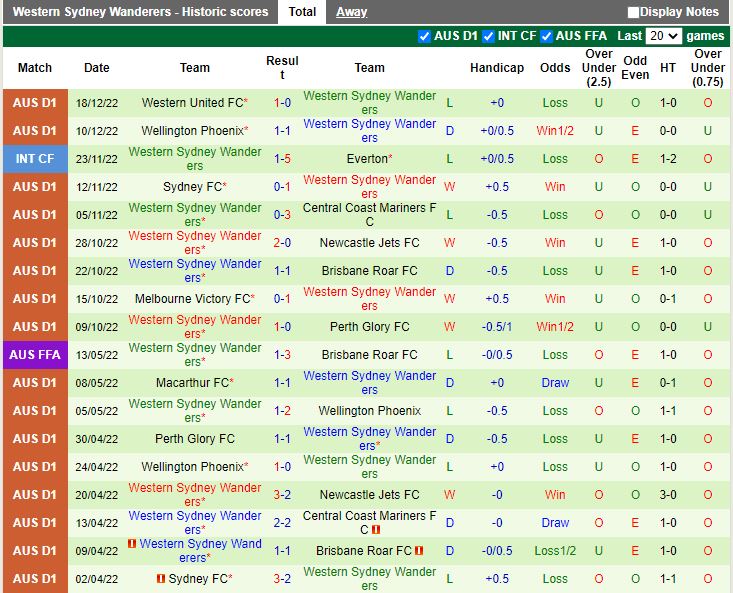Toggle the Display Notes checkbox
This screenshot has width=733, height=593.
point(633,12)
